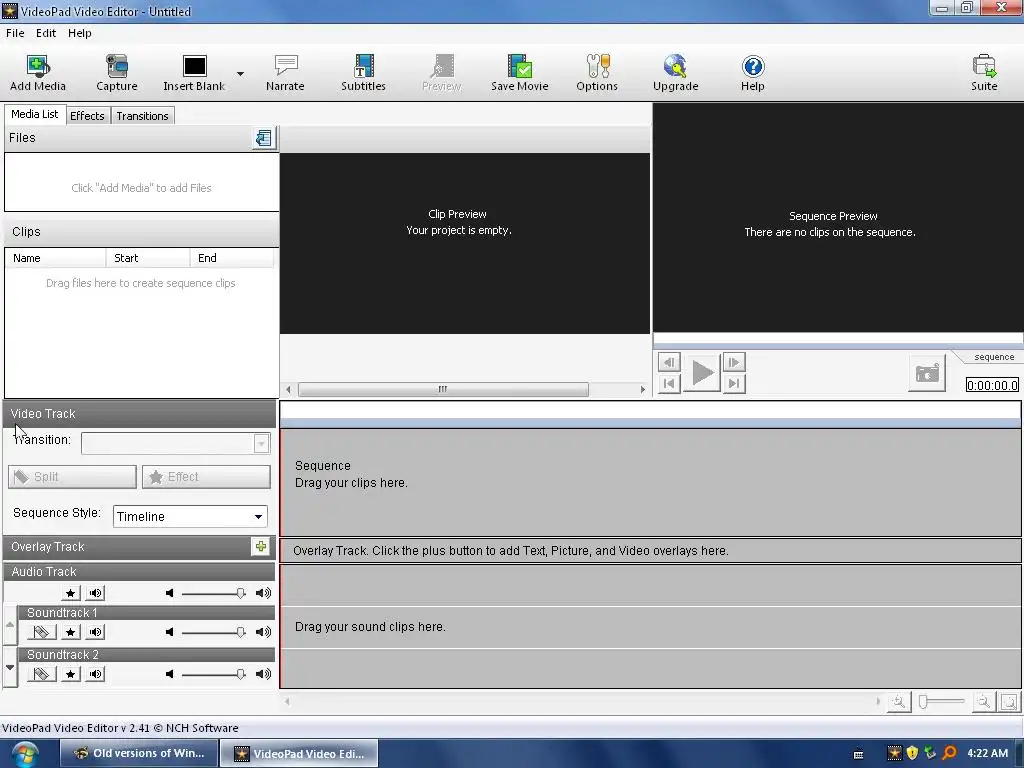The width and height of the screenshot is (1024, 768).
Task: Open the Help toolbar icon
Action: pos(752,72)
